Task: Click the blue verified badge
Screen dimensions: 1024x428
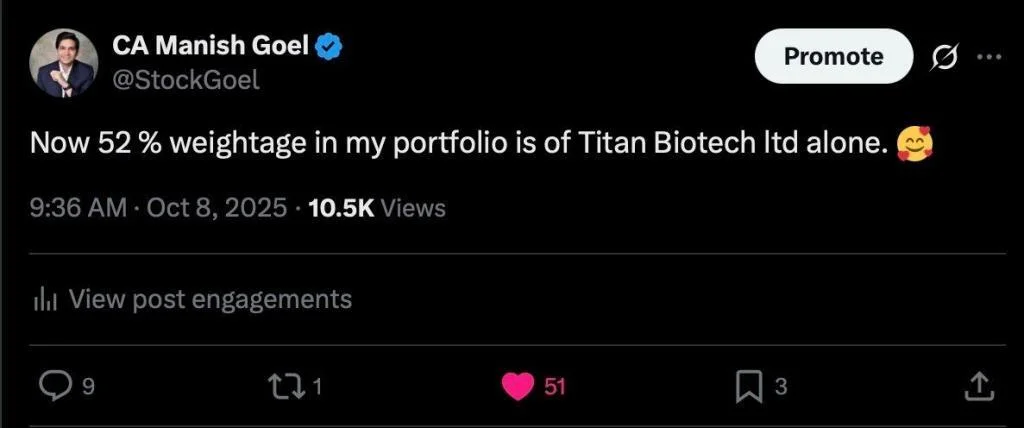Action: 332,45
